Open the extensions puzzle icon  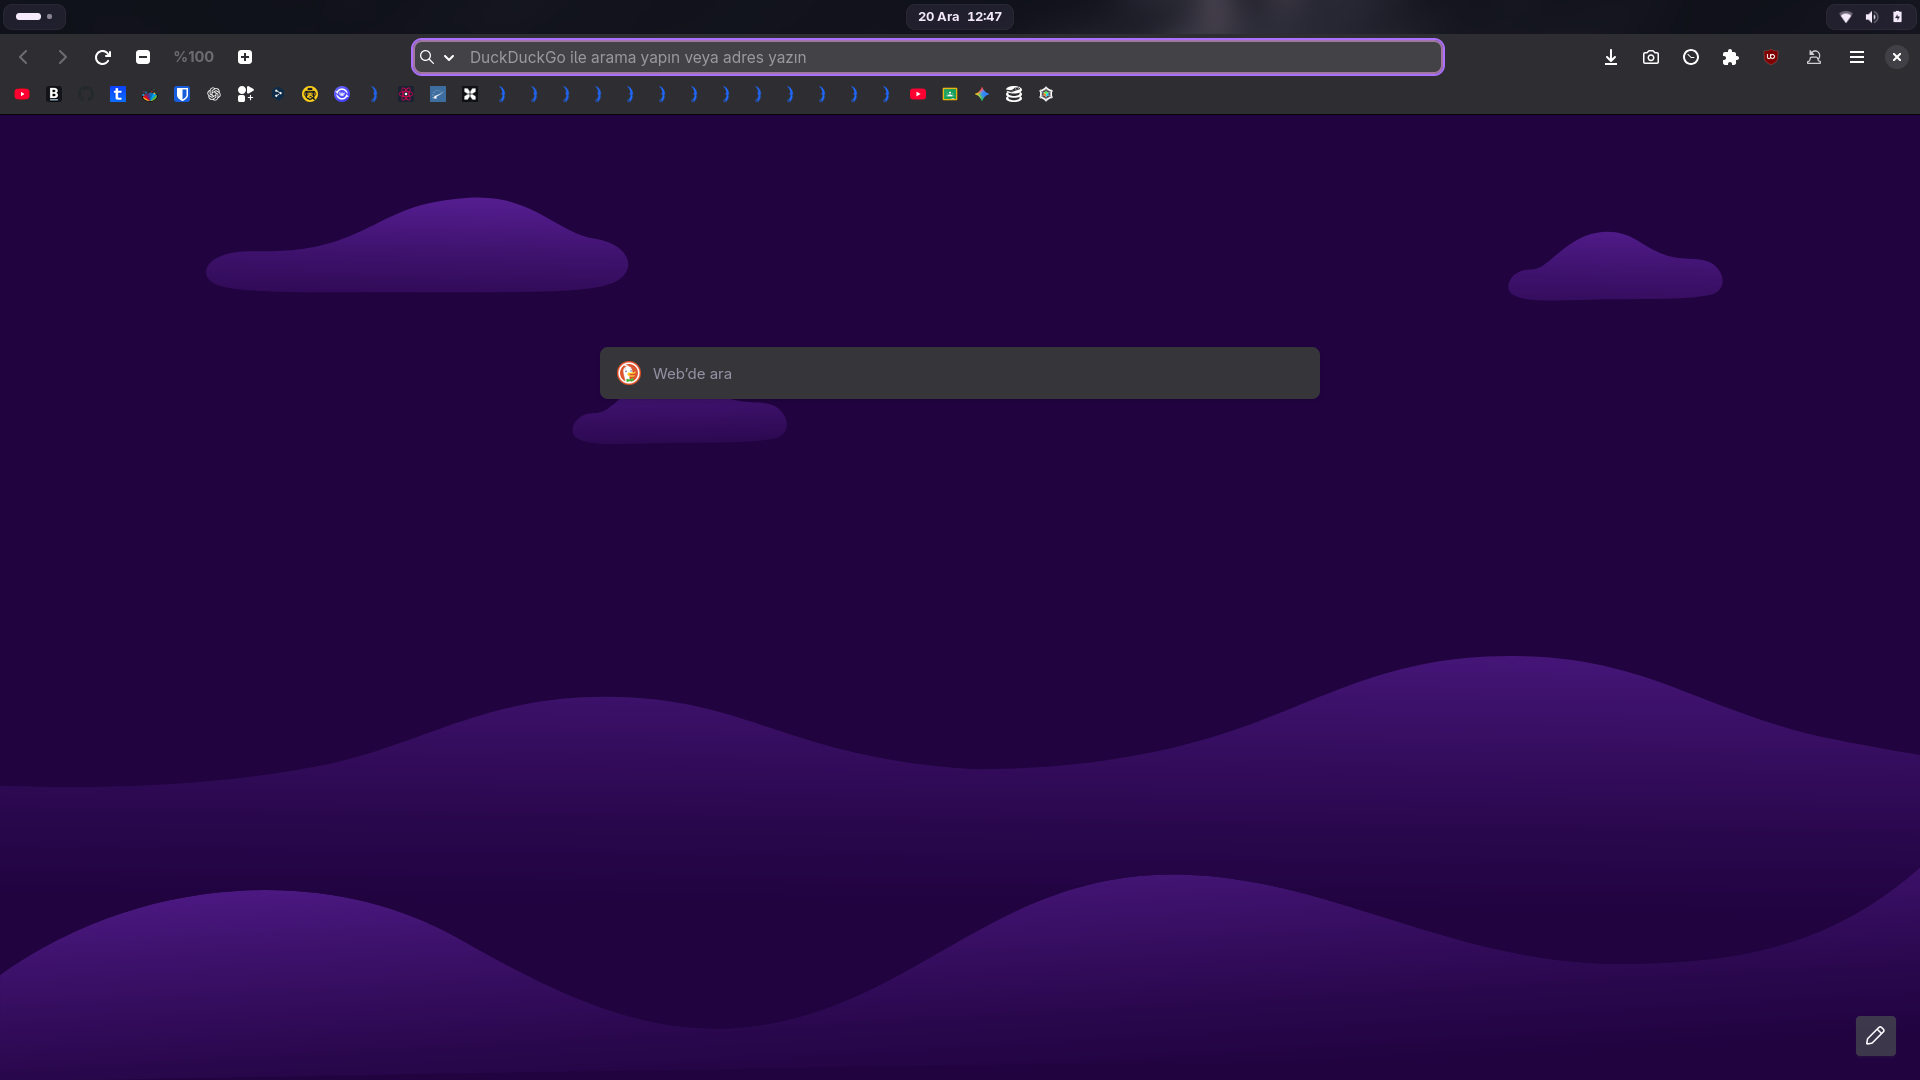point(1731,57)
